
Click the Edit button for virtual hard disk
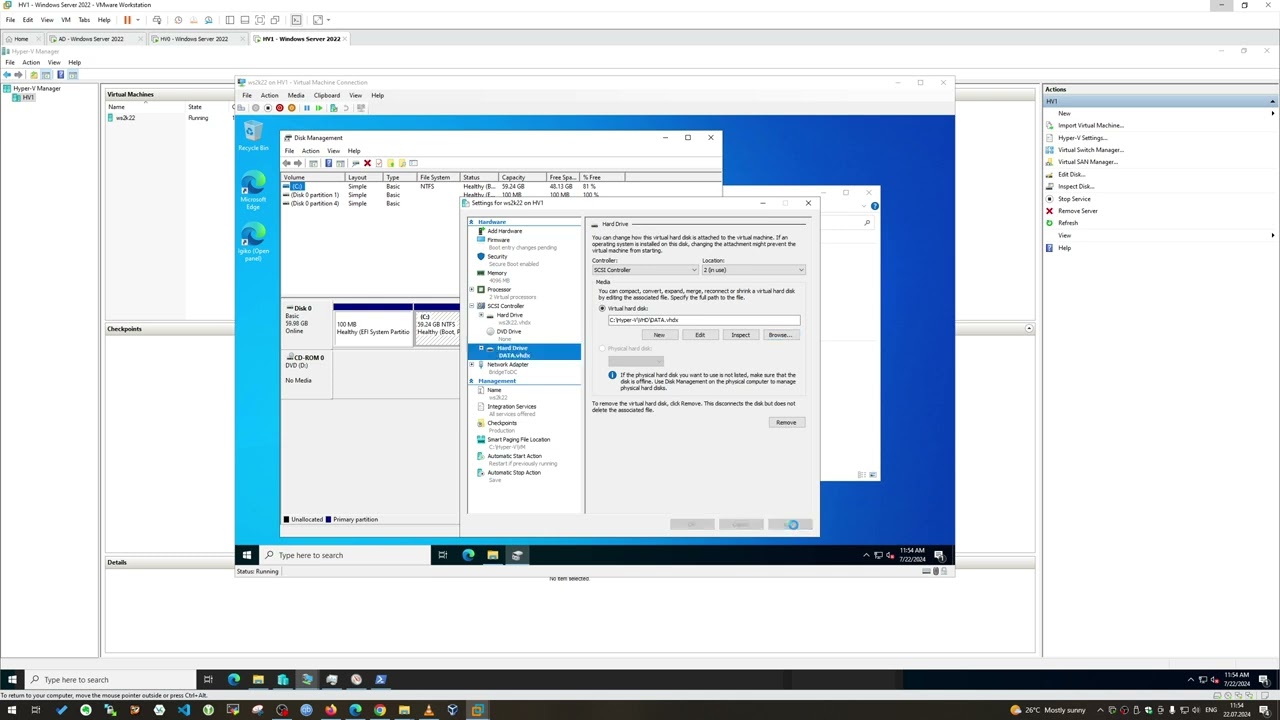pos(700,335)
